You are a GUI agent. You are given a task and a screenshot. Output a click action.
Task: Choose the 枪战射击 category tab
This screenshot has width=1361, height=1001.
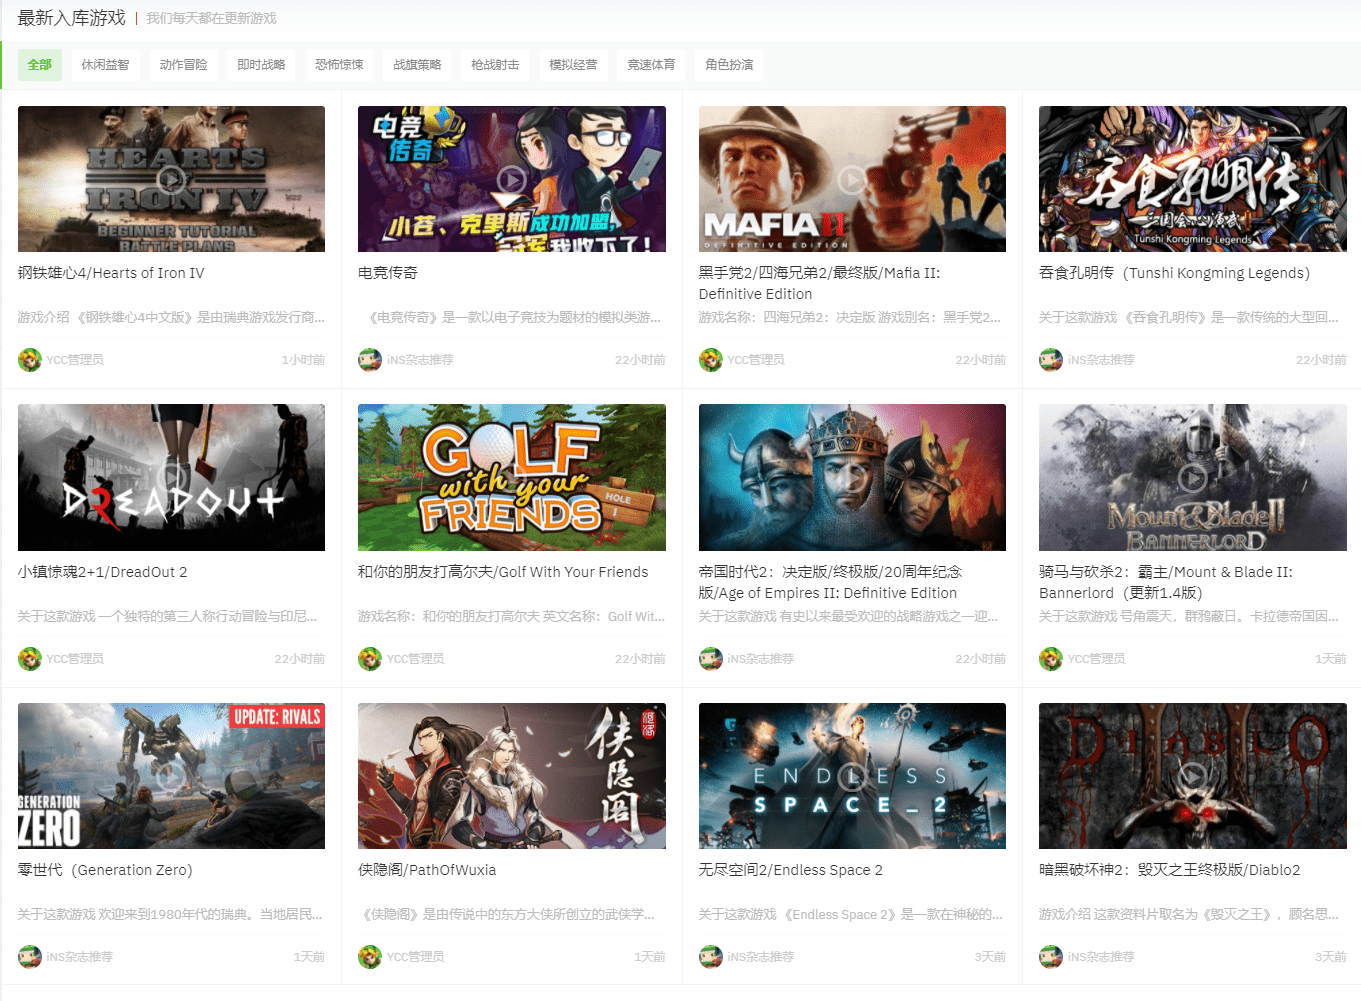[x=495, y=65]
